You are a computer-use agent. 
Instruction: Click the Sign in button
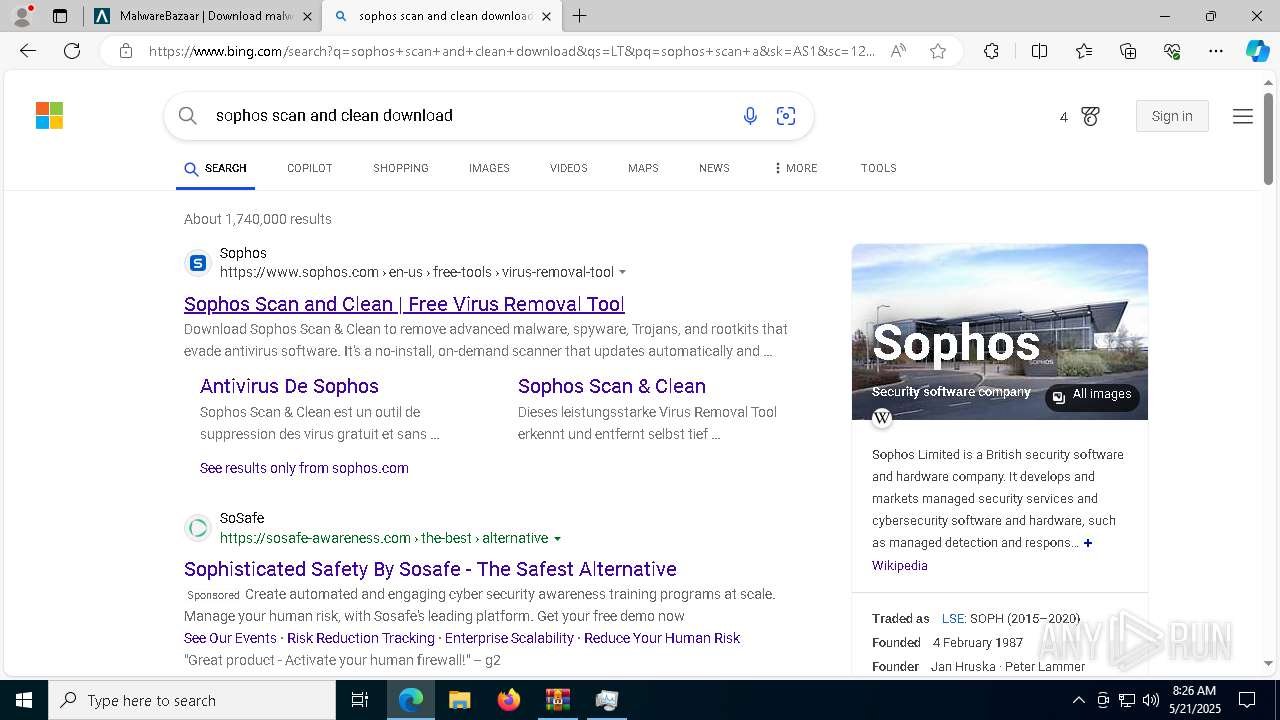pyautogui.click(x=1172, y=116)
